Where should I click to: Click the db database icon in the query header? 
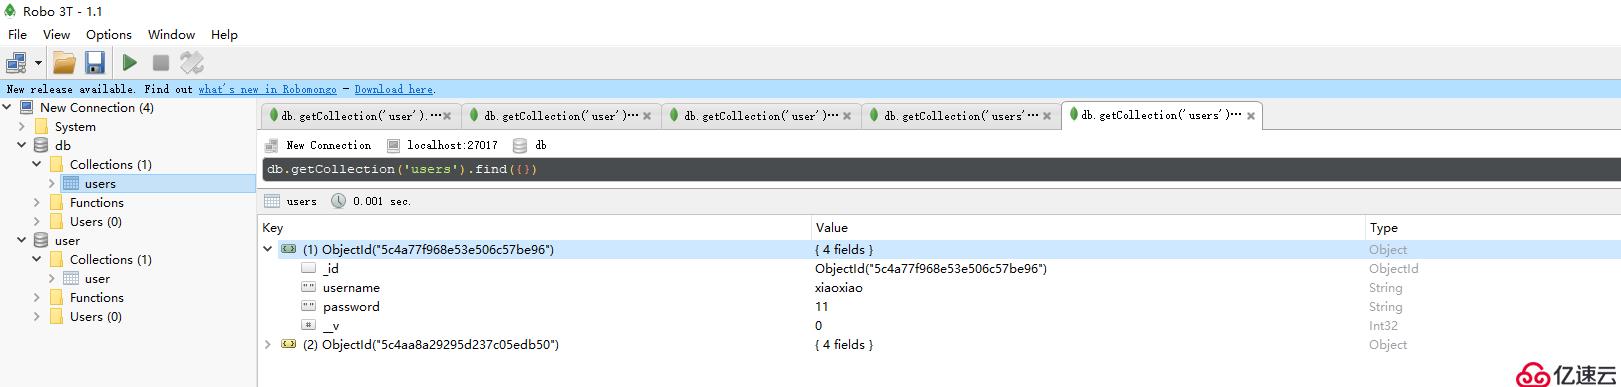click(x=520, y=145)
